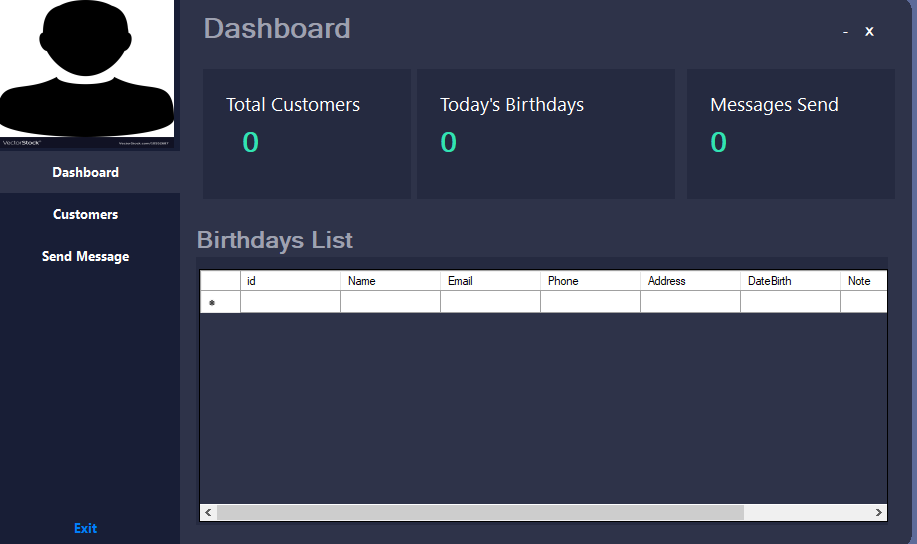Select the new row marked with asterisk
Screen dimensions: 917x544
click(x=220, y=302)
